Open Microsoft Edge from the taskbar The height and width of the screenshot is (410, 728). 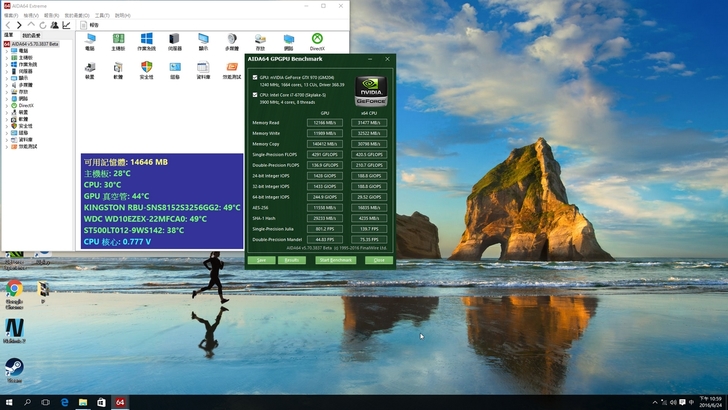(64, 402)
